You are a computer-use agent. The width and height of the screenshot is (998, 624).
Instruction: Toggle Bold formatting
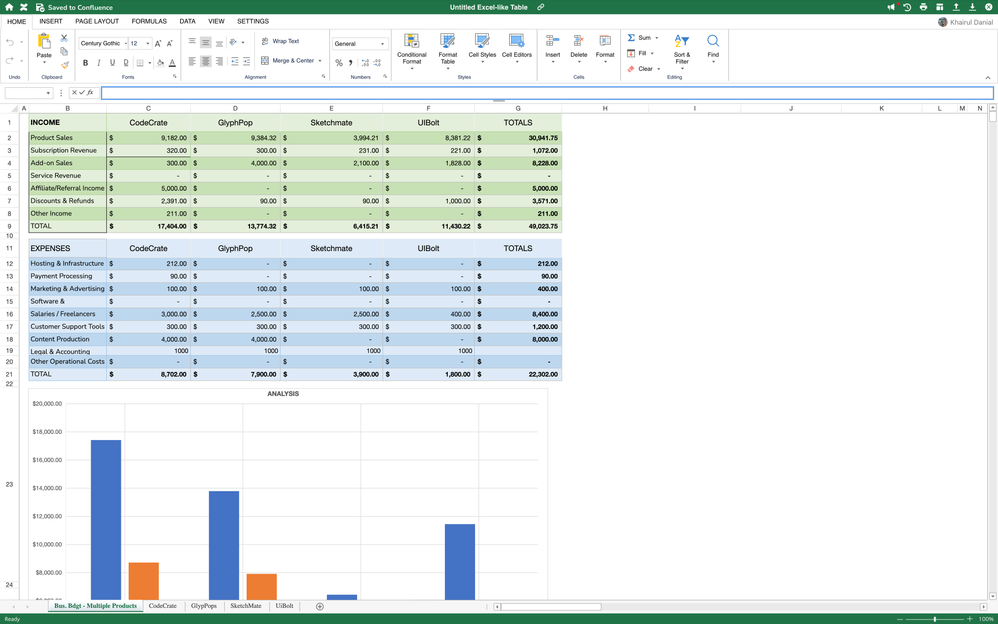[85, 62]
